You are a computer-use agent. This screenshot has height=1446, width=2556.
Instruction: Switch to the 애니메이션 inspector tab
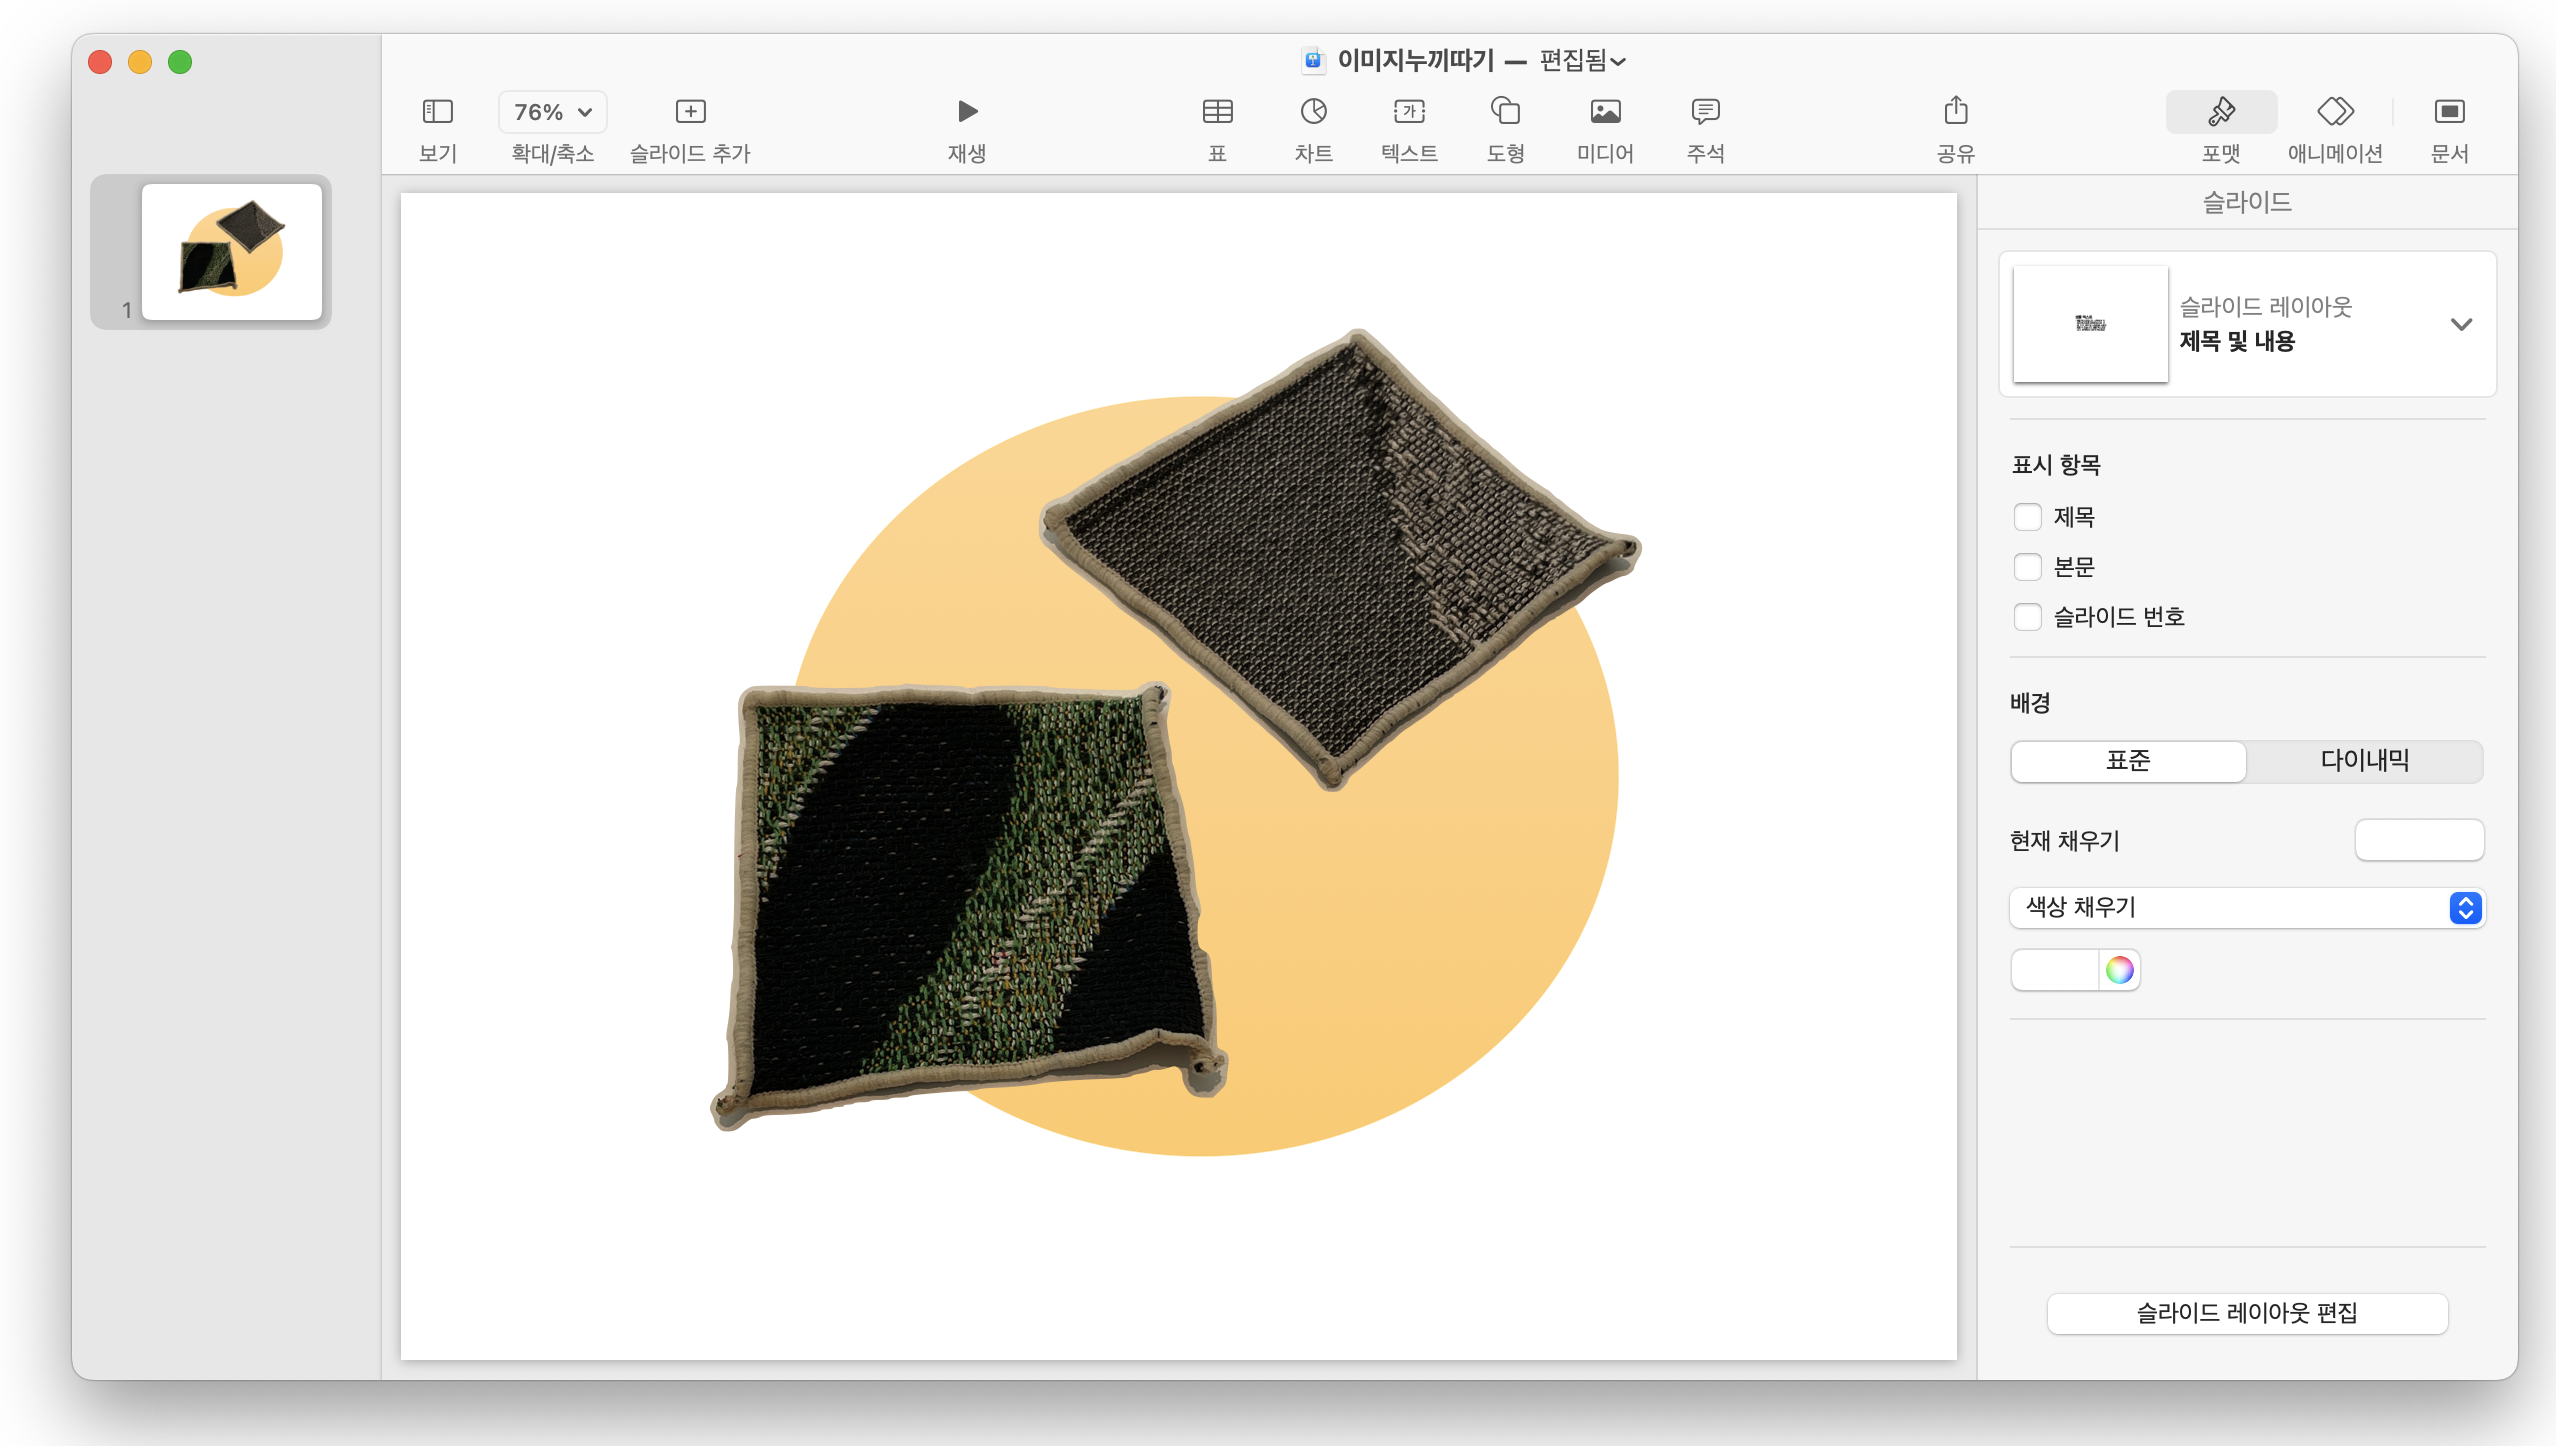2335,112
